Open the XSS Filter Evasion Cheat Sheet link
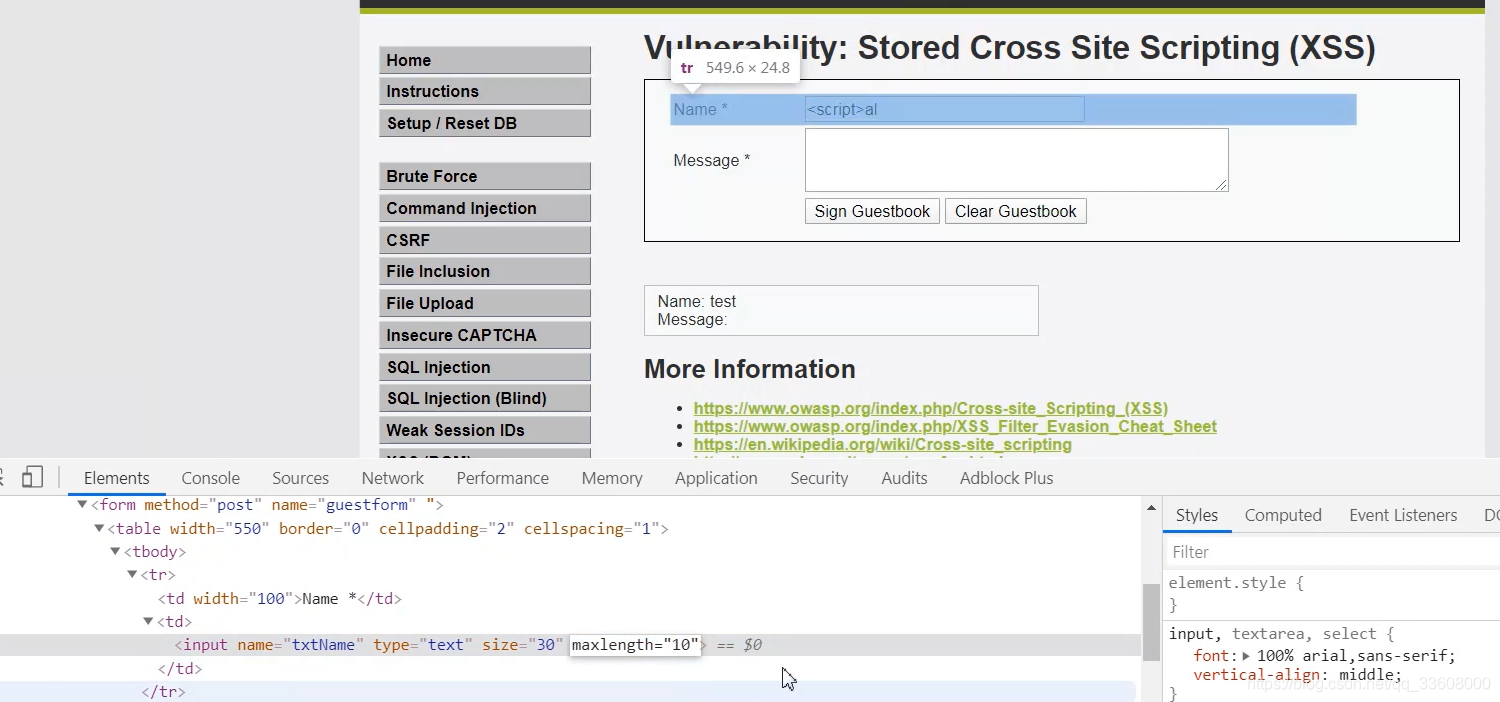The height and width of the screenshot is (702, 1500). tap(955, 426)
